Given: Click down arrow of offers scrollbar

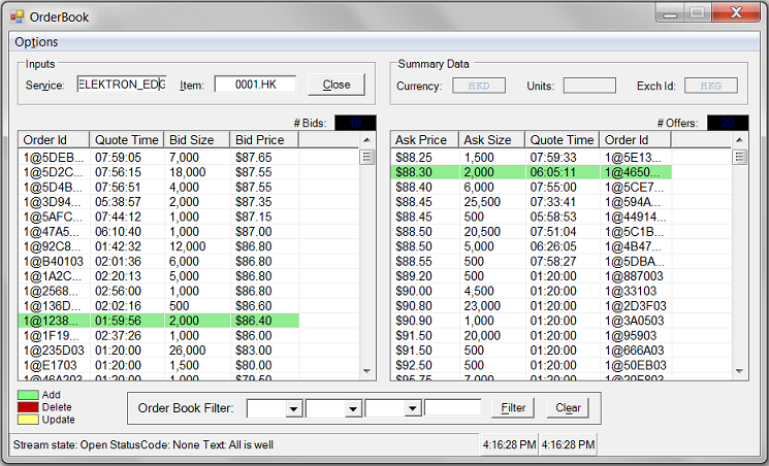Looking at the screenshot, I should pos(740,371).
